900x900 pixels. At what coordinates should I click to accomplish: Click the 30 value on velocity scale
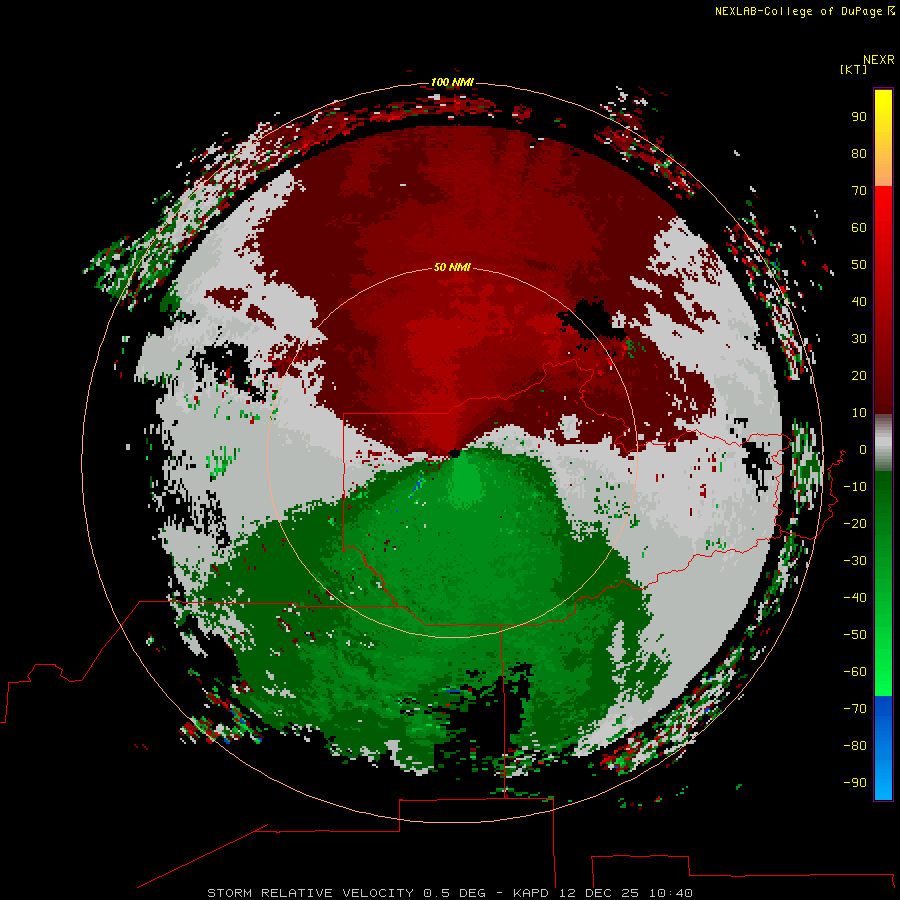point(859,339)
